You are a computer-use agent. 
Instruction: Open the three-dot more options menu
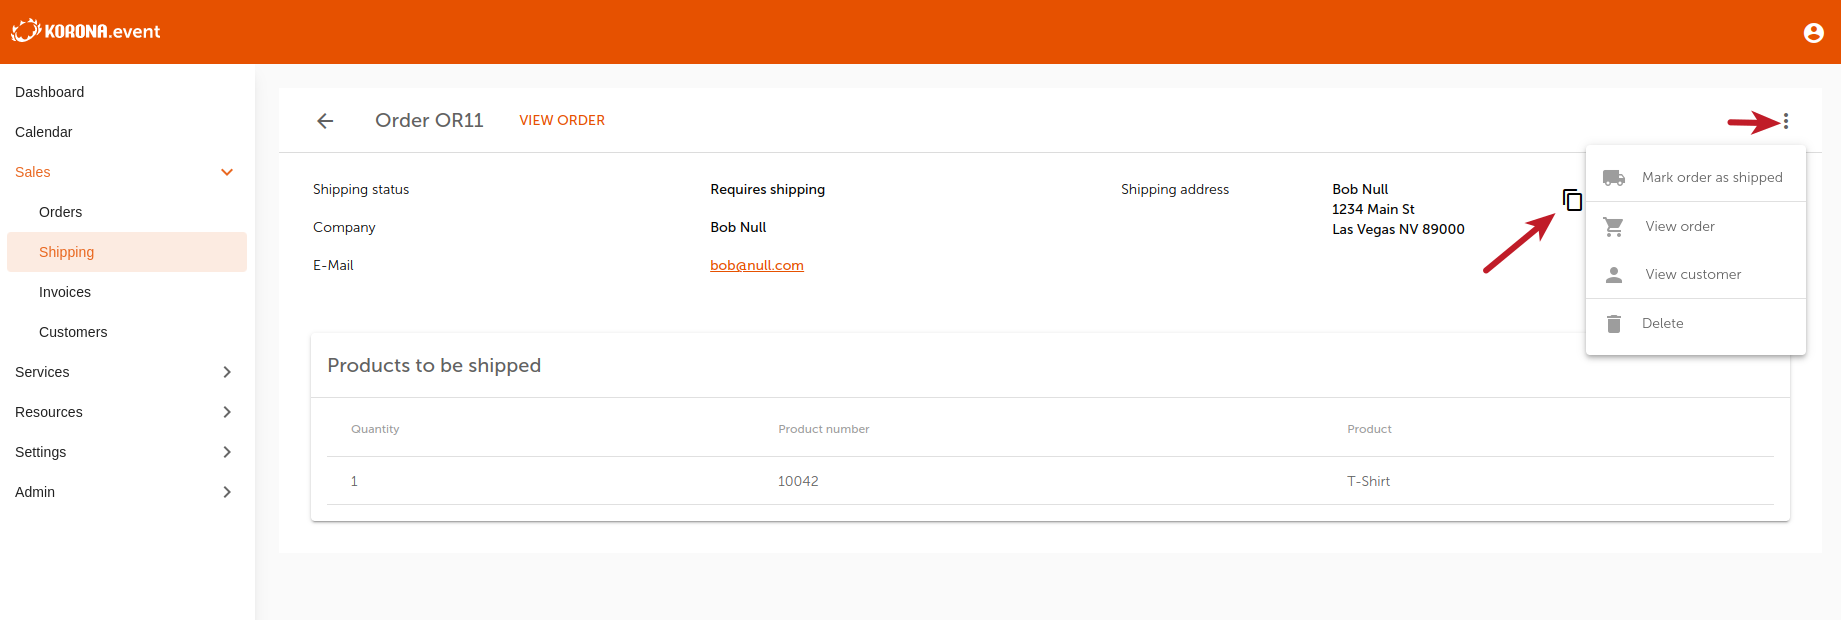(x=1785, y=121)
